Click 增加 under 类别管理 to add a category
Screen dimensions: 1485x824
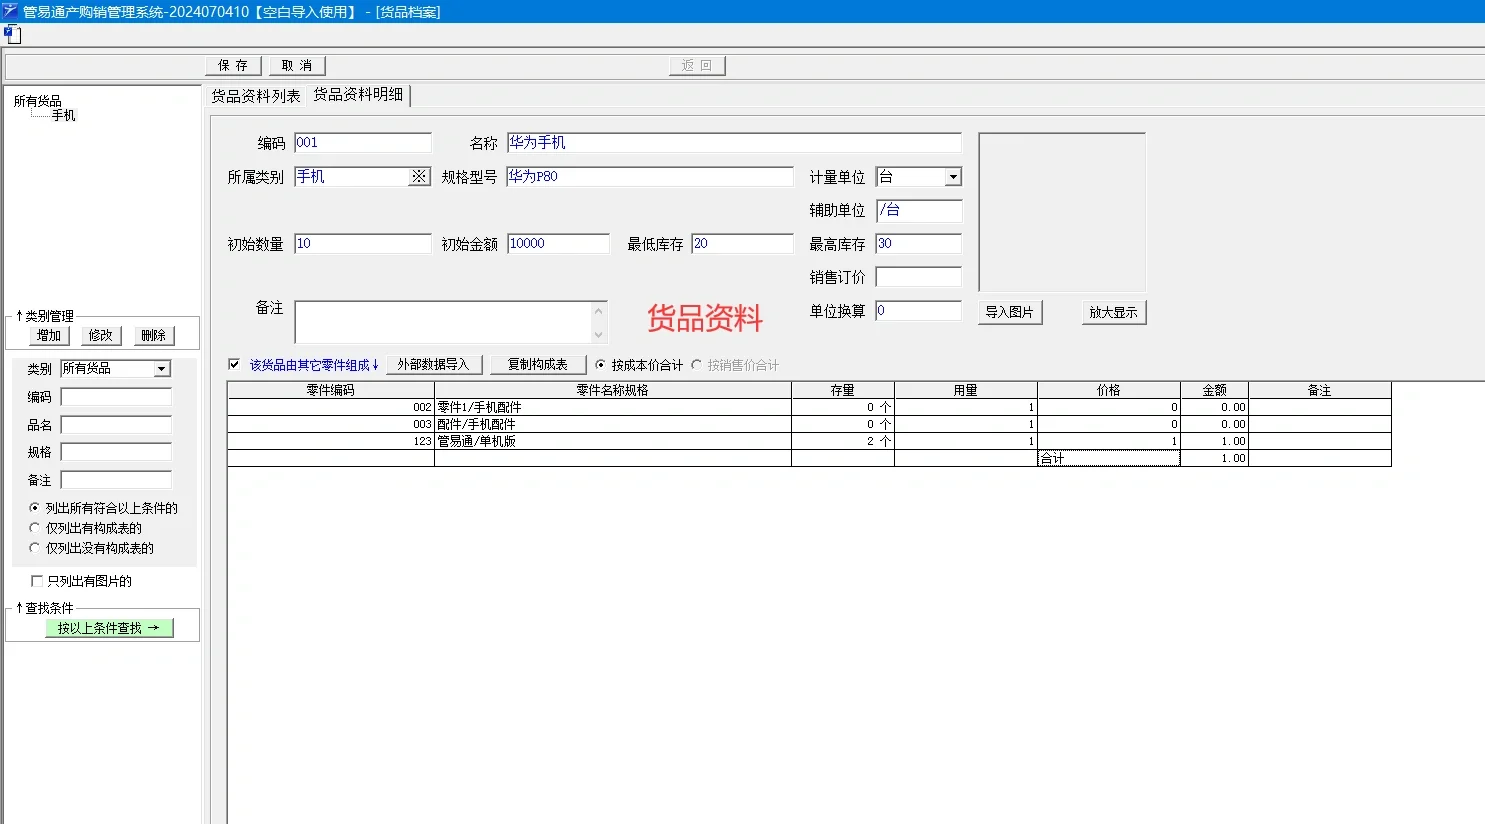coord(47,335)
